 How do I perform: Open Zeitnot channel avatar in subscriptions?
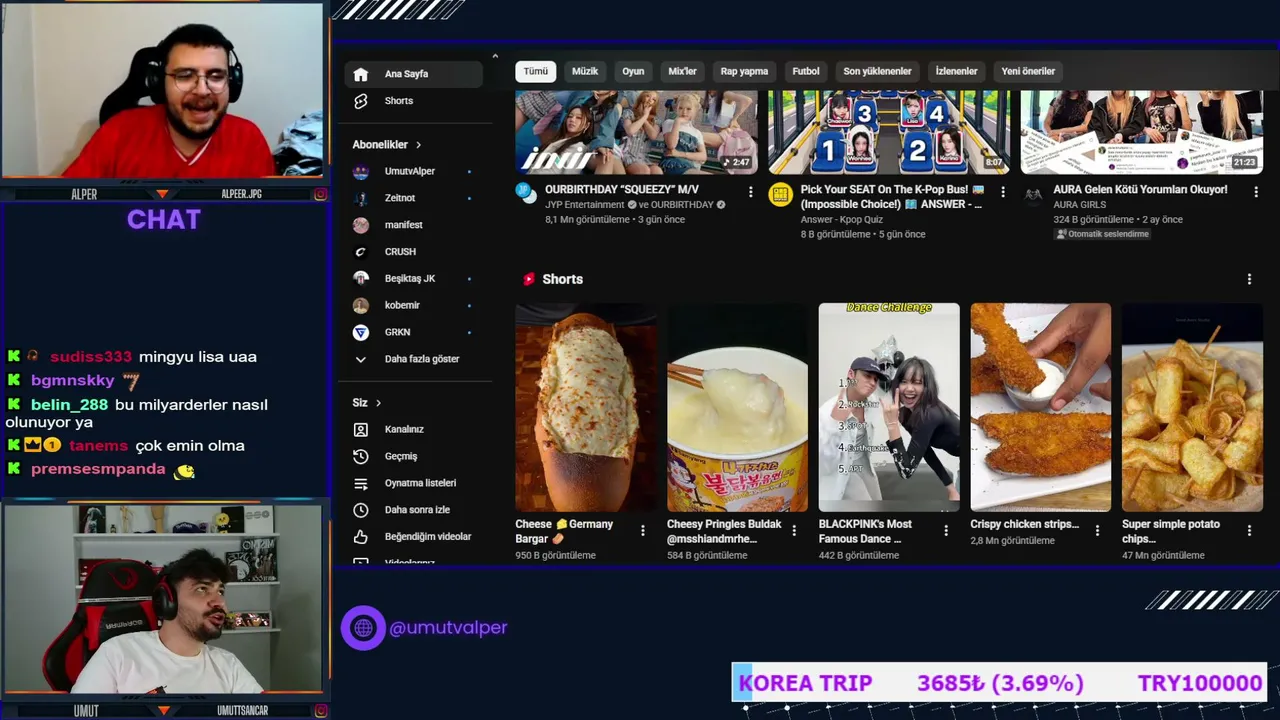click(361, 198)
